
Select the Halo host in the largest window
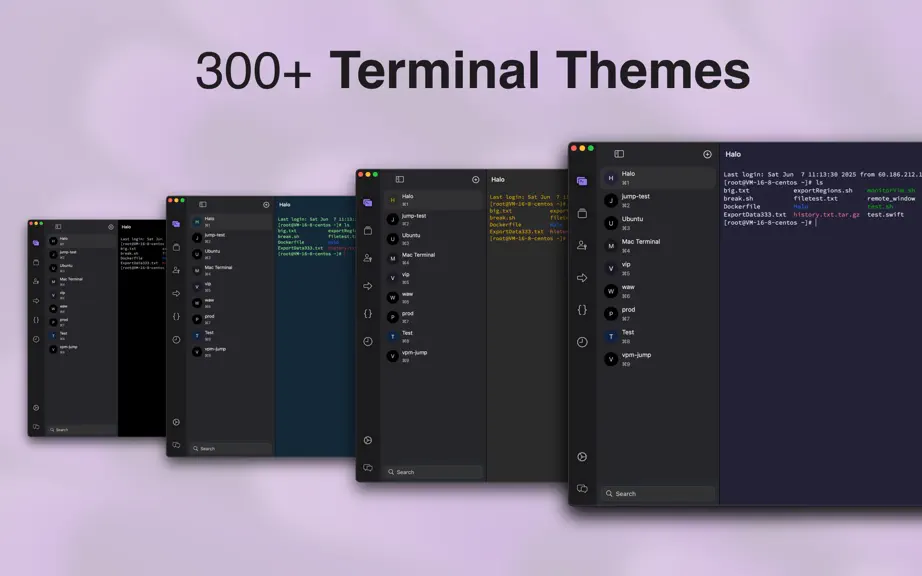coord(657,178)
